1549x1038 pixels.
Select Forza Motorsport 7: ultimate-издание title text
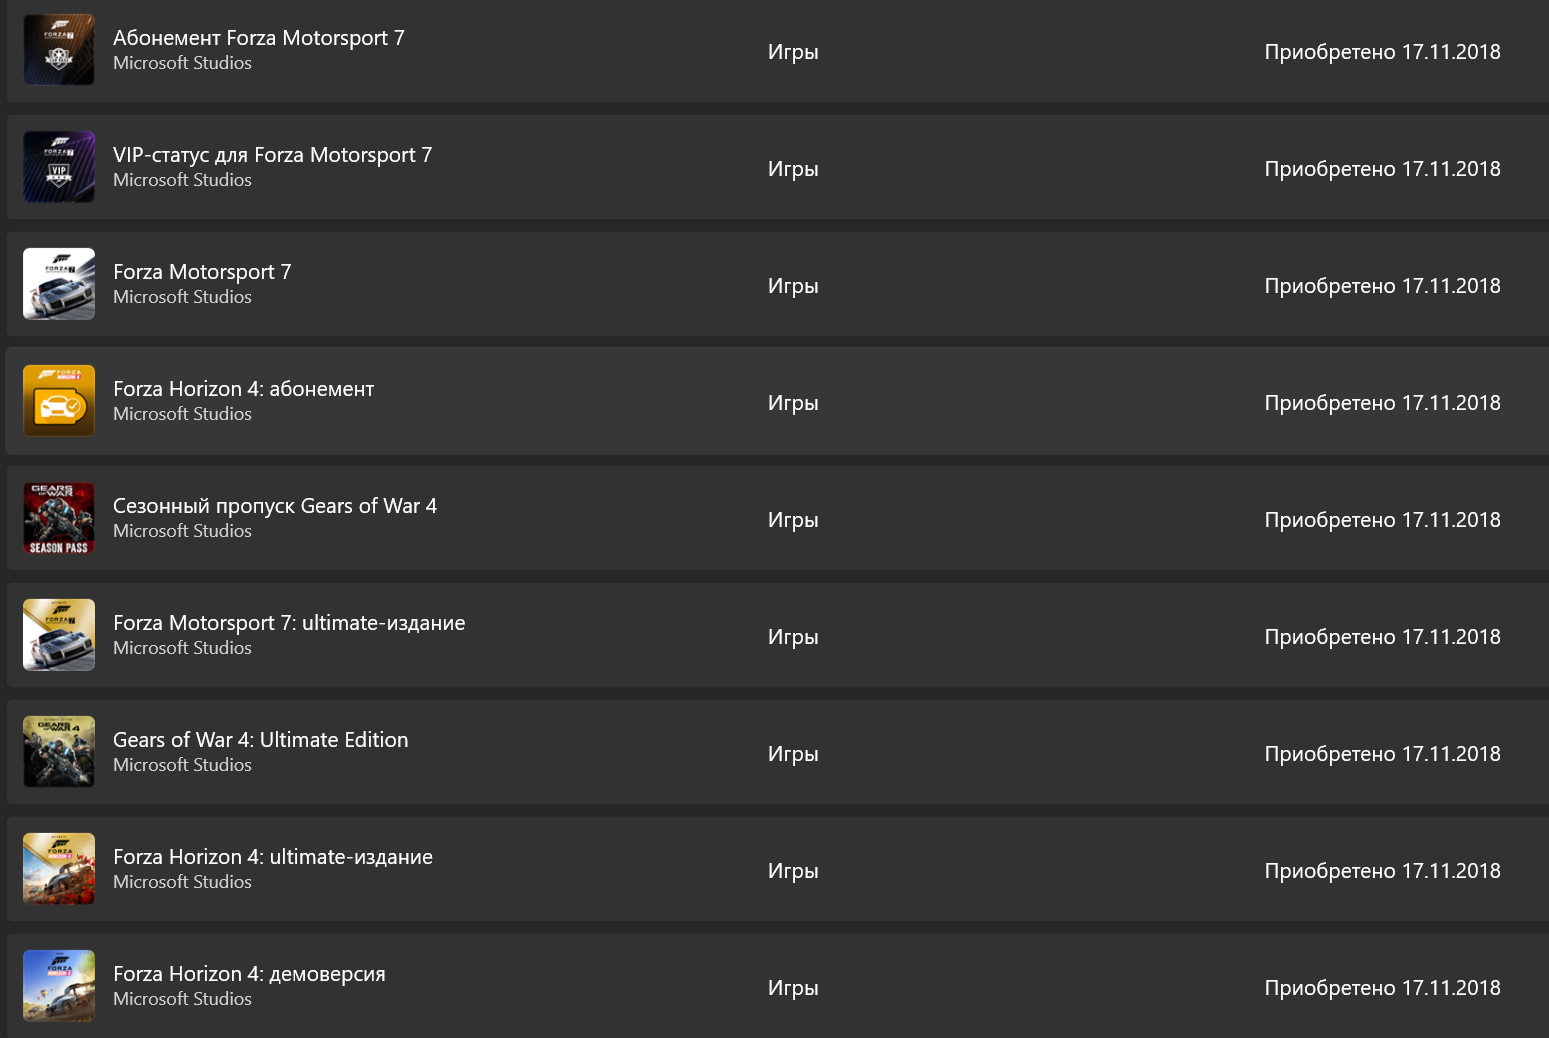click(289, 623)
